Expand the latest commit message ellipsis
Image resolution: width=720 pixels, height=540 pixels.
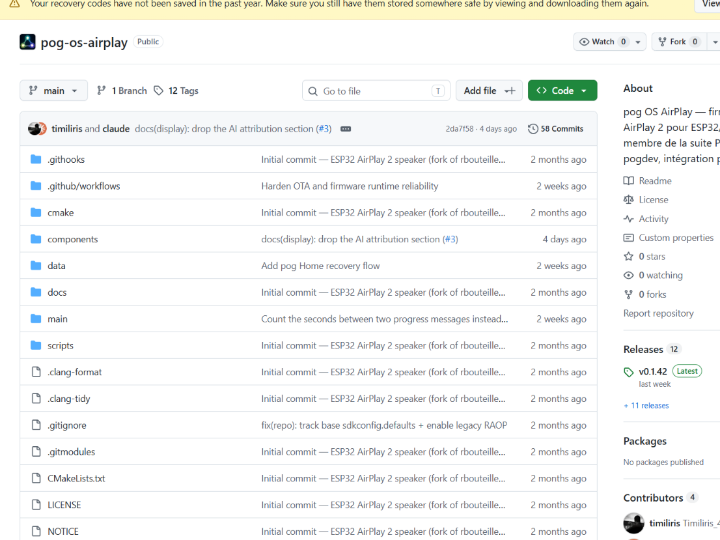(x=346, y=129)
